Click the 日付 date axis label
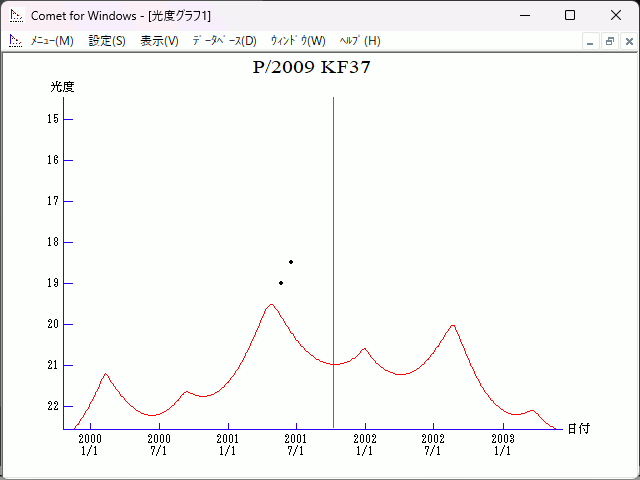 coord(578,429)
